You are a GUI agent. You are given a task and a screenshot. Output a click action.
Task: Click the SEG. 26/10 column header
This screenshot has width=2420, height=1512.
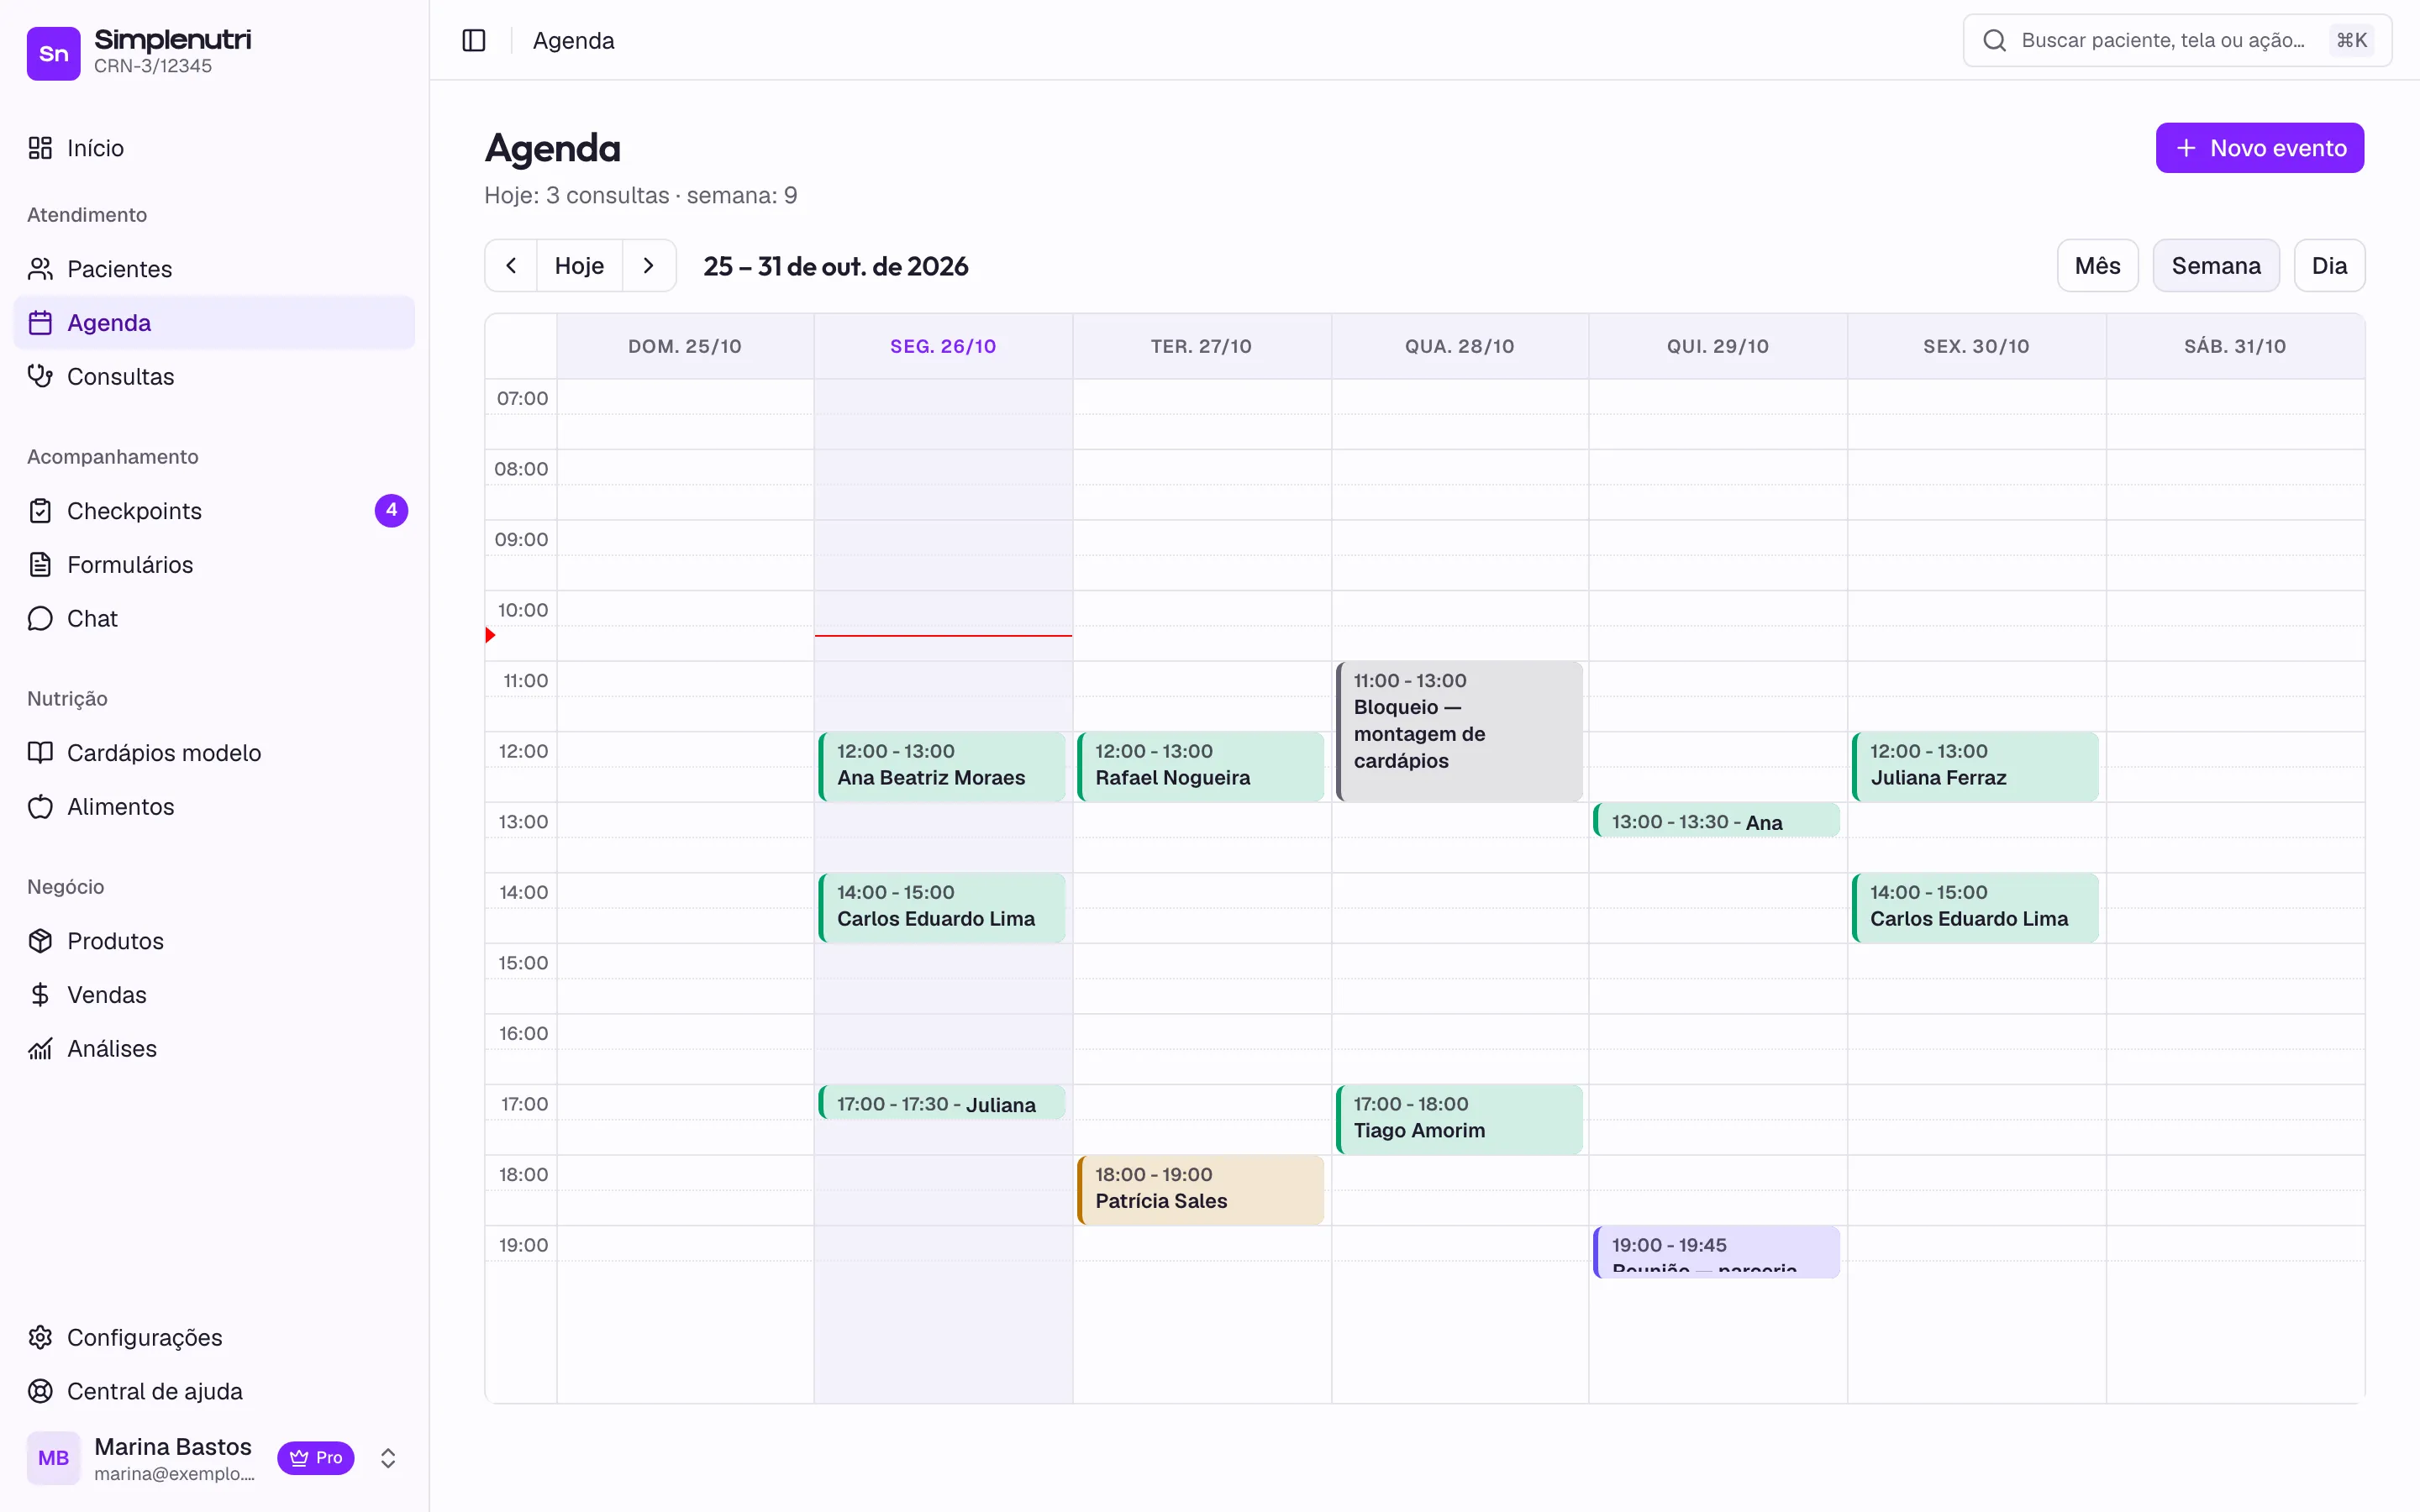tap(943, 346)
